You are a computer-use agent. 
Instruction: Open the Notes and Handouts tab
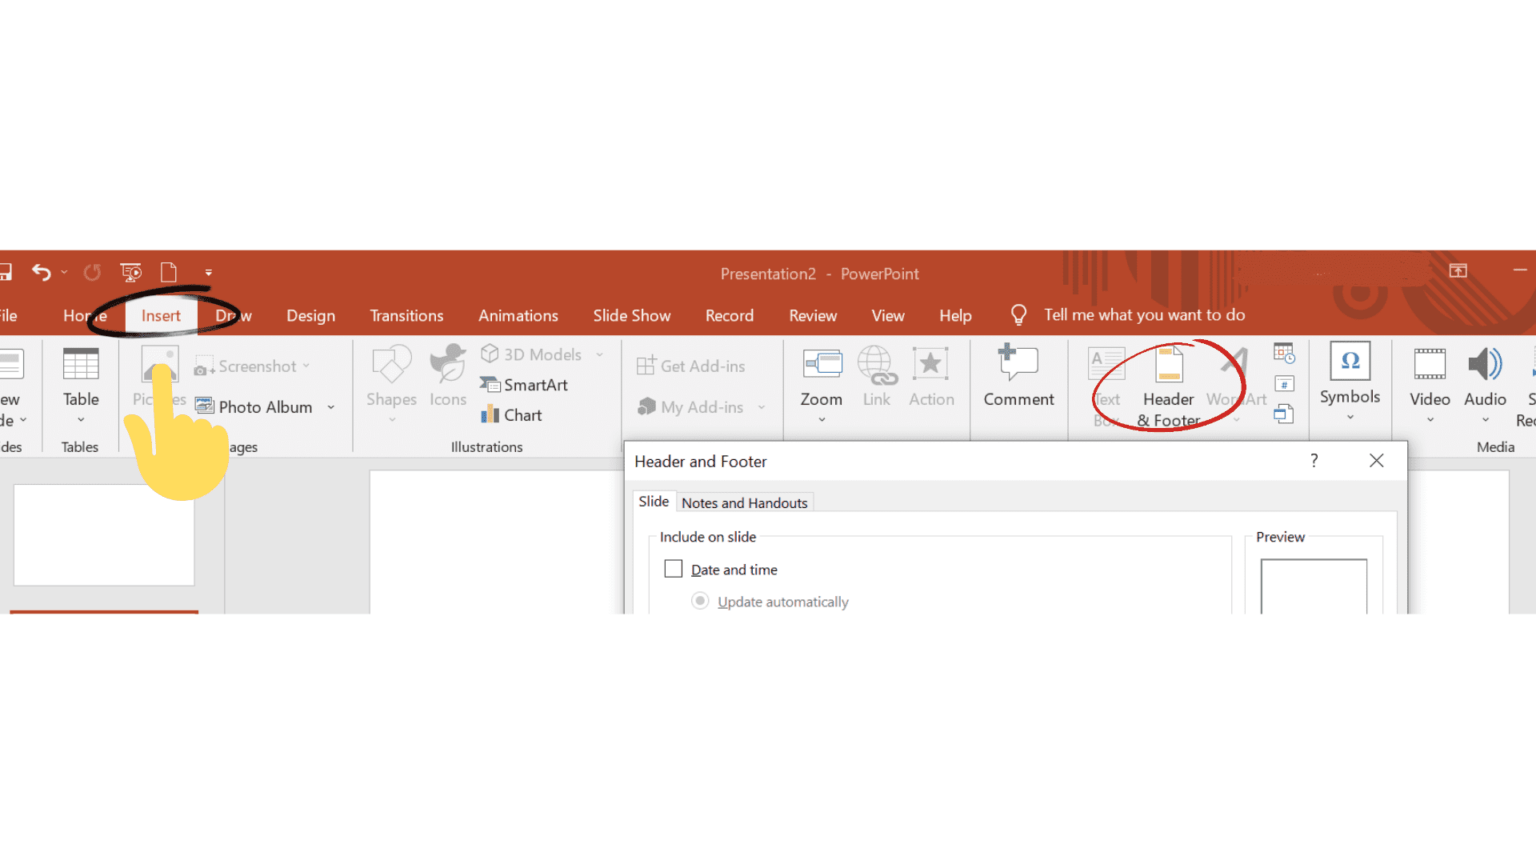pyautogui.click(x=744, y=503)
